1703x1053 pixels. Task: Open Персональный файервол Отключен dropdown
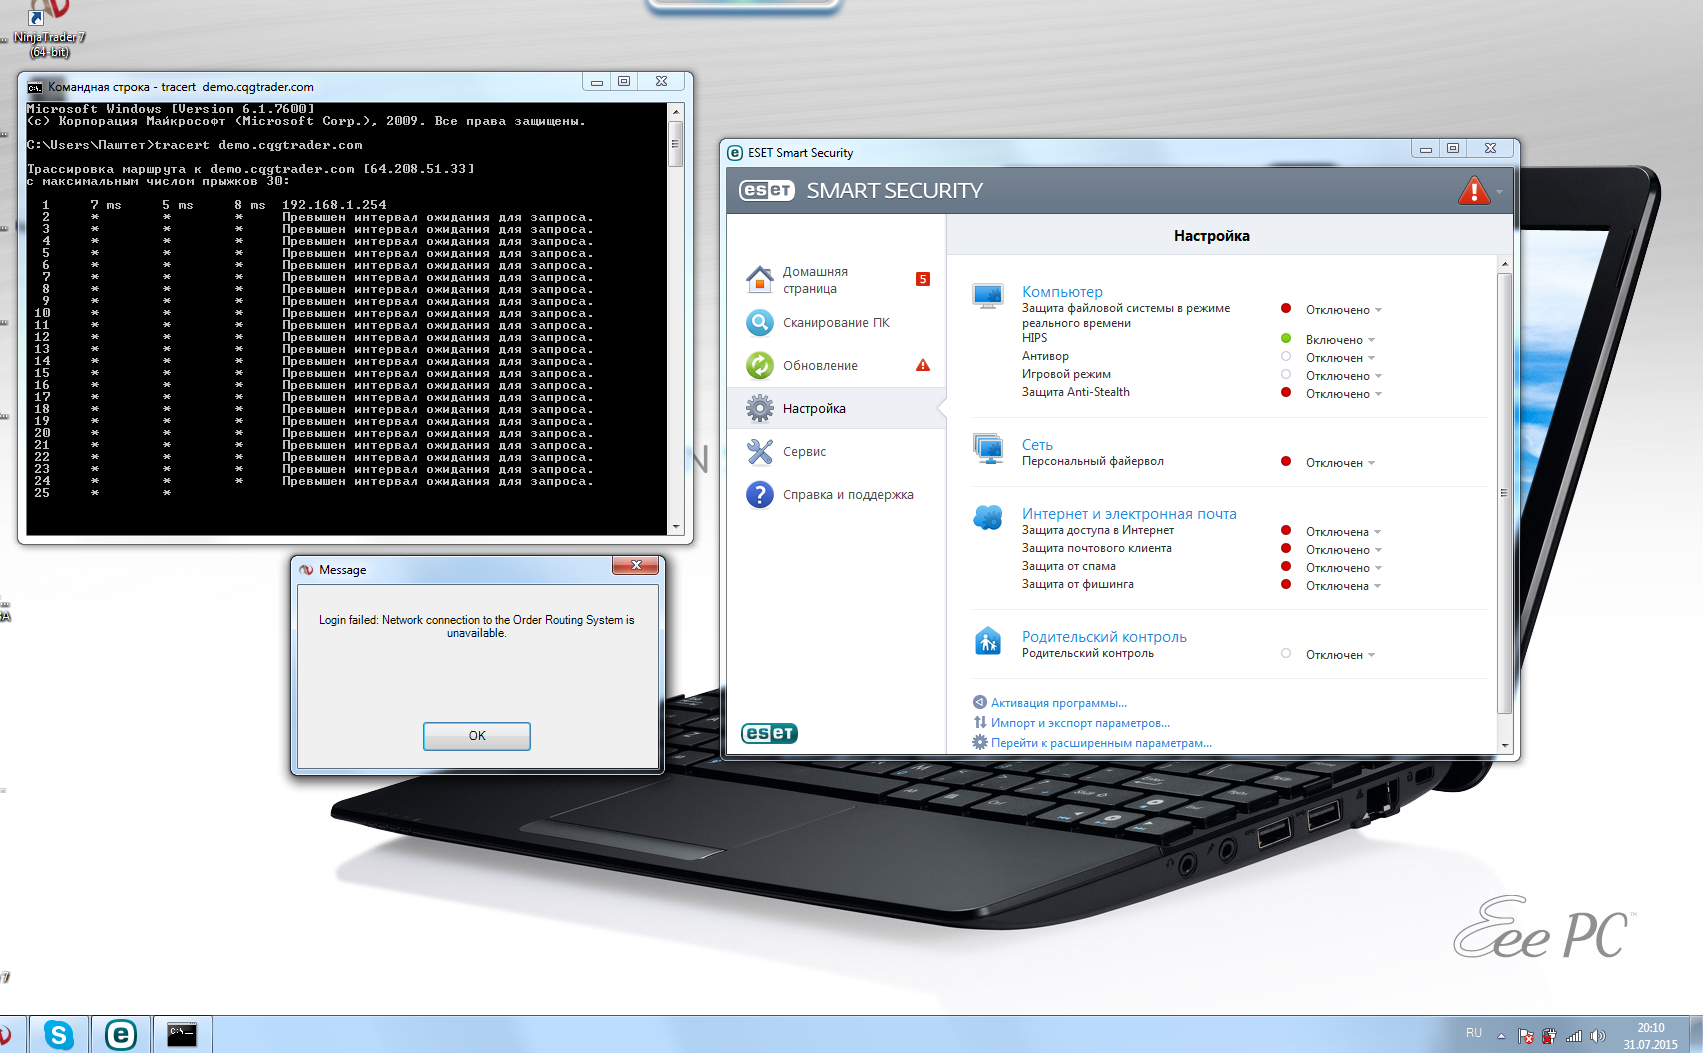(1340, 463)
